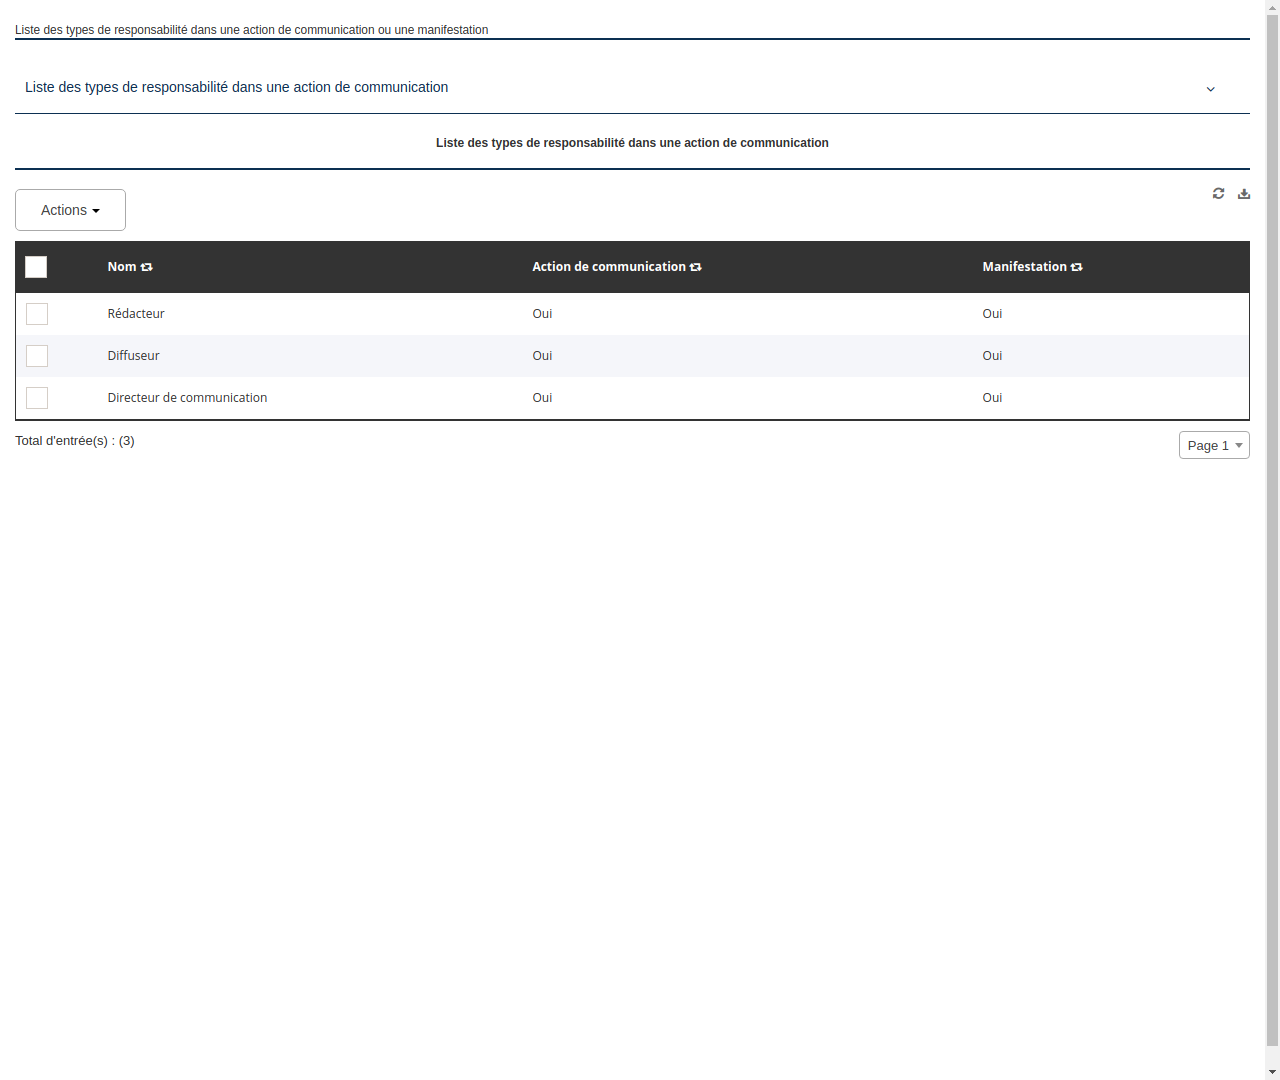Click the breadcrumb link at the top
Image resolution: width=1280 pixels, height=1080 pixels.
tap(251, 30)
